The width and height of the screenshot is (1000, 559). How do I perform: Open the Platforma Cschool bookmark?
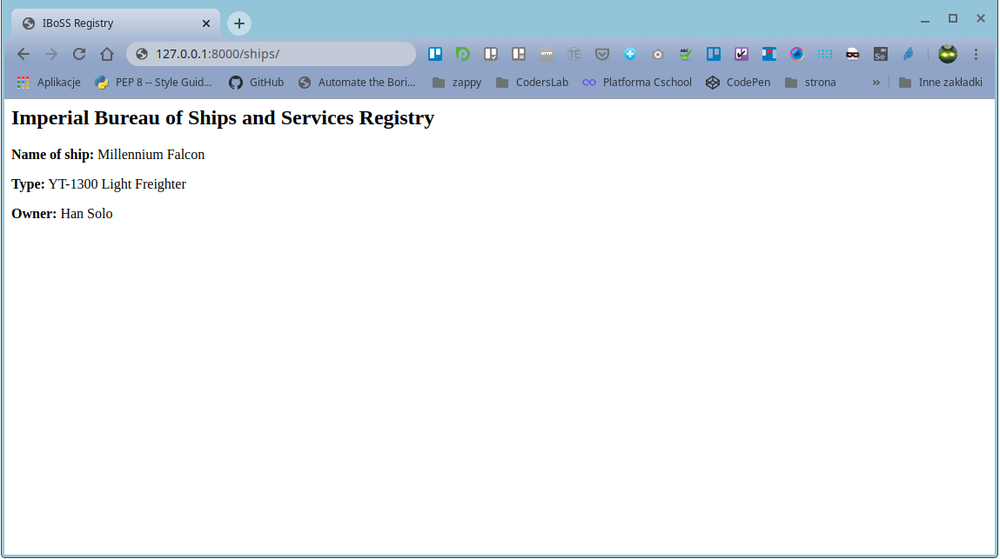coord(636,82)
